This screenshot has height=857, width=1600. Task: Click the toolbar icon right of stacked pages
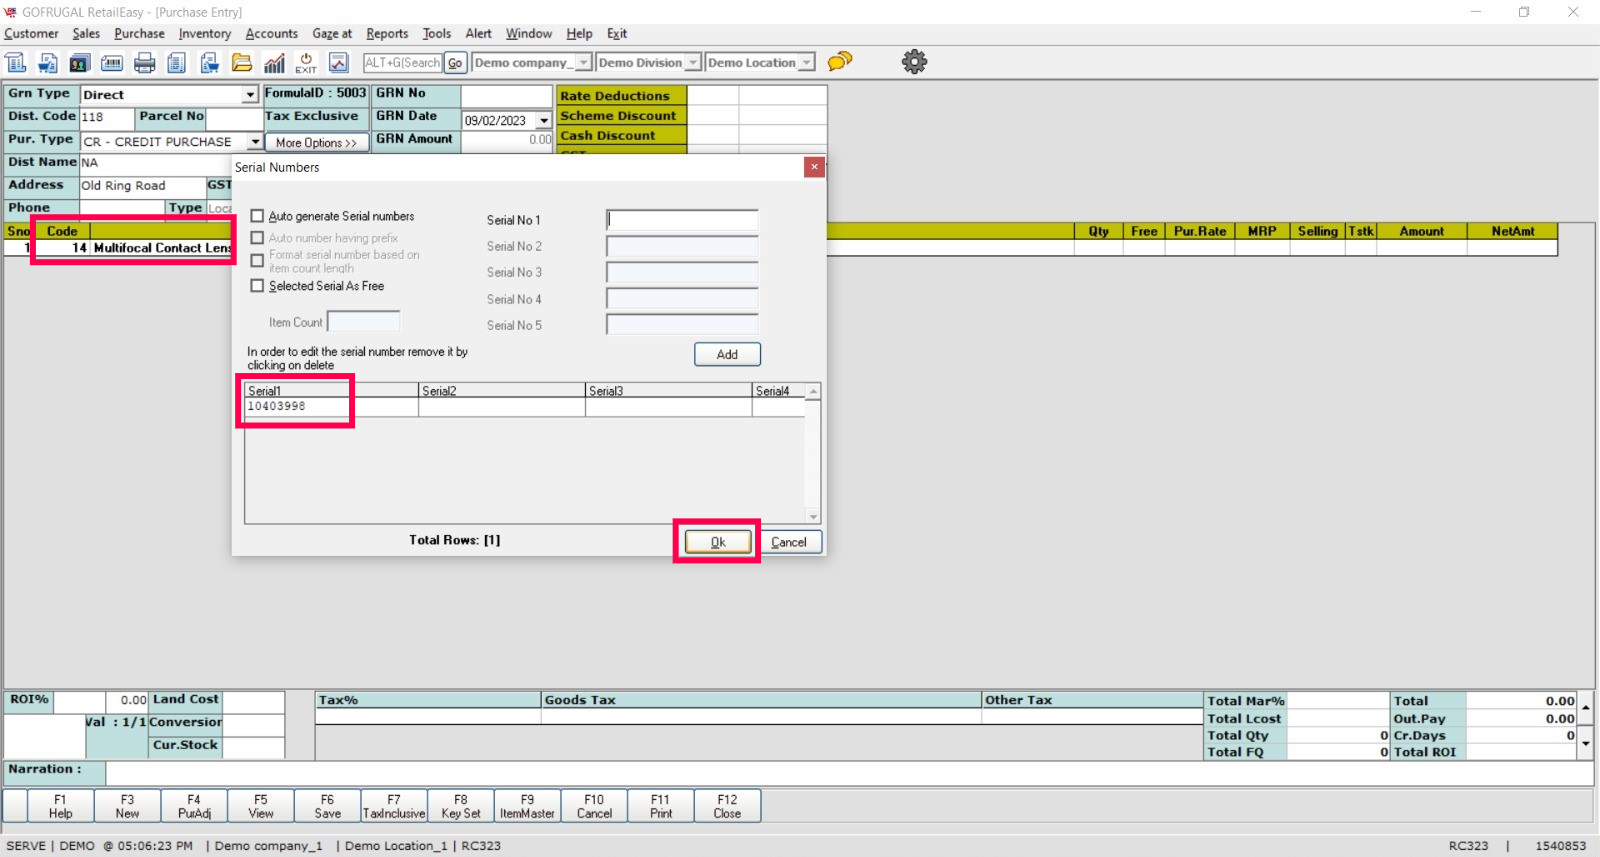(x=209, y=63)
